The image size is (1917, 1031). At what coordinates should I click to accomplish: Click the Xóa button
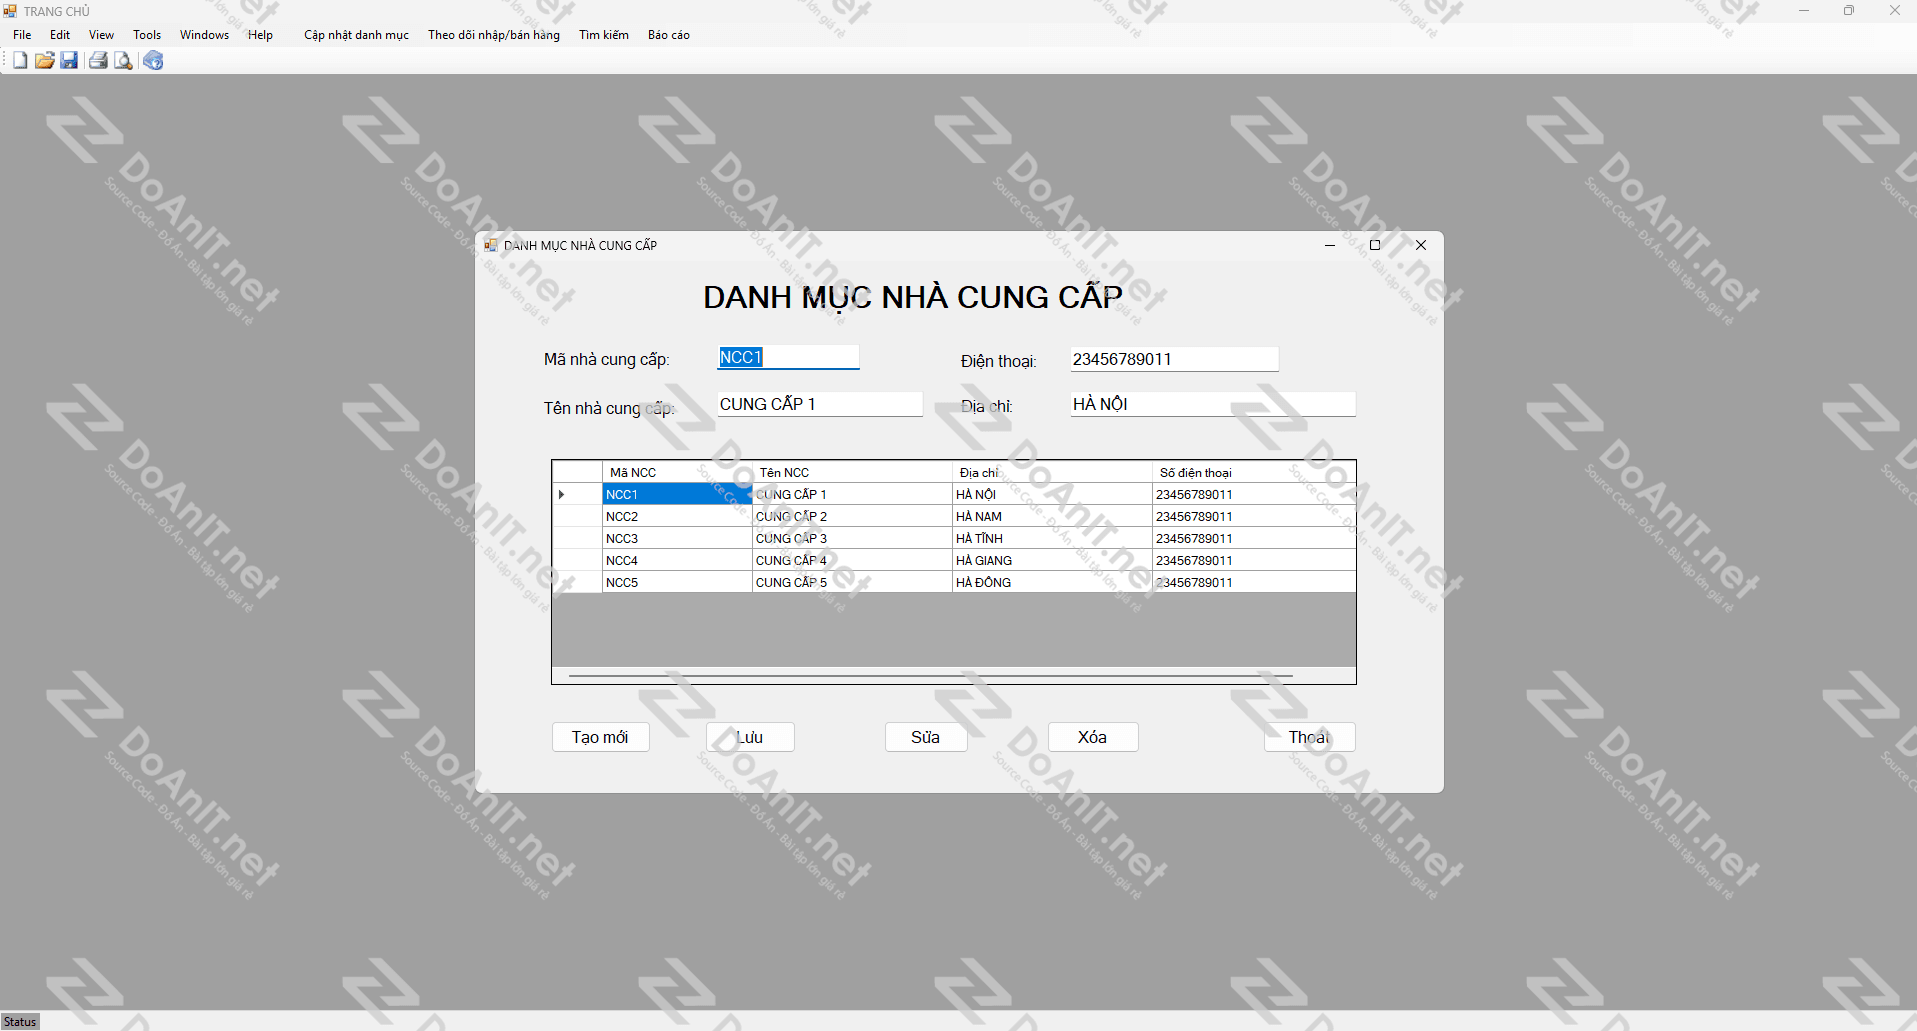[1092, 737]
